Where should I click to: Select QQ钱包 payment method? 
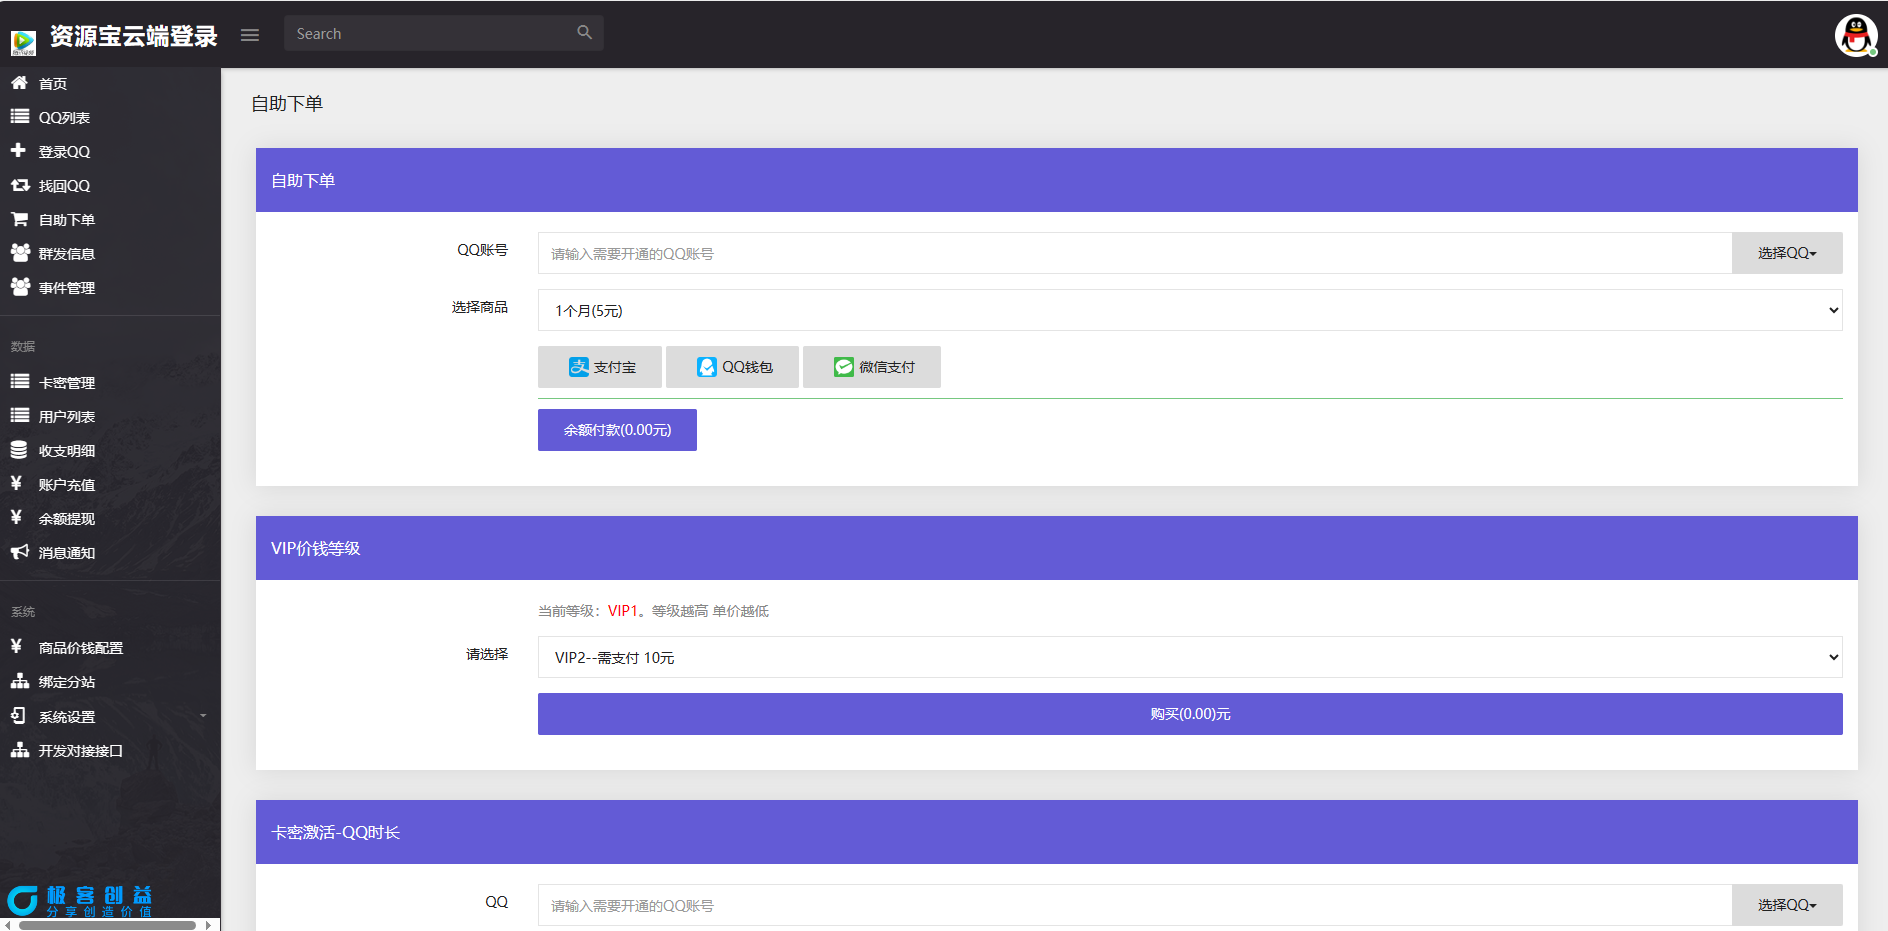click(x=733, y=367)
